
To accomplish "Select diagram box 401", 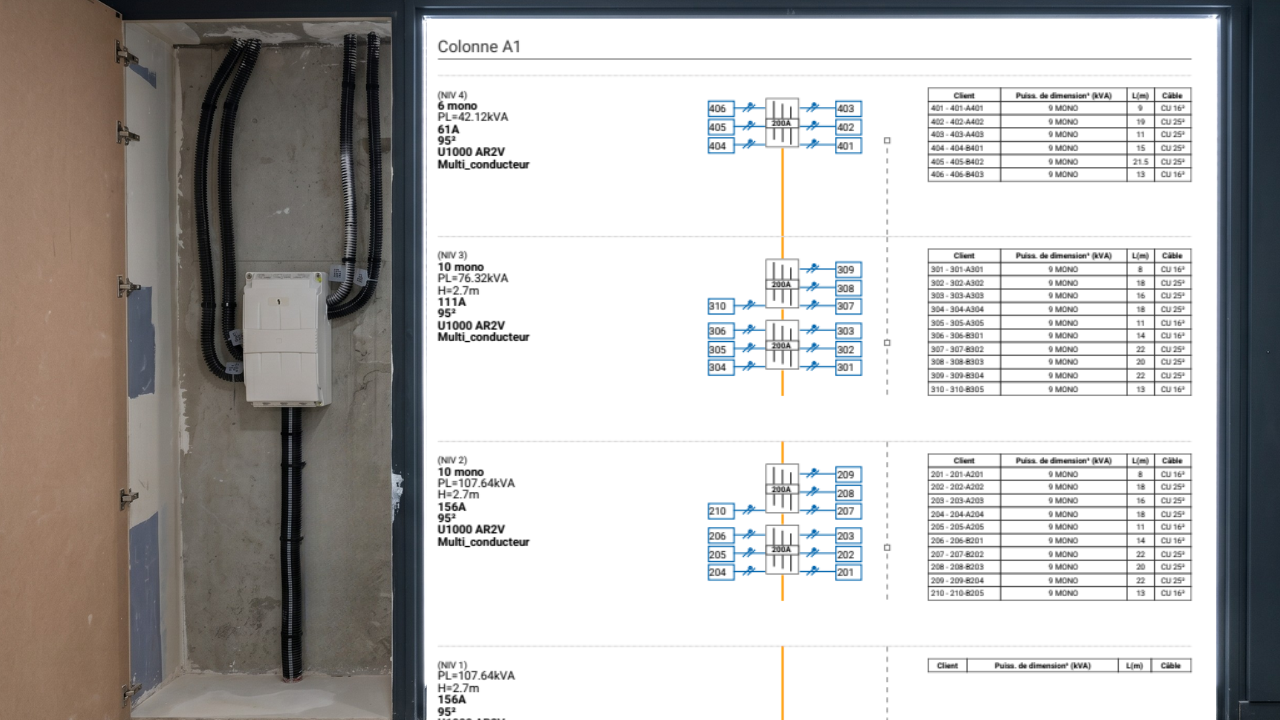I will coord(847,146).
